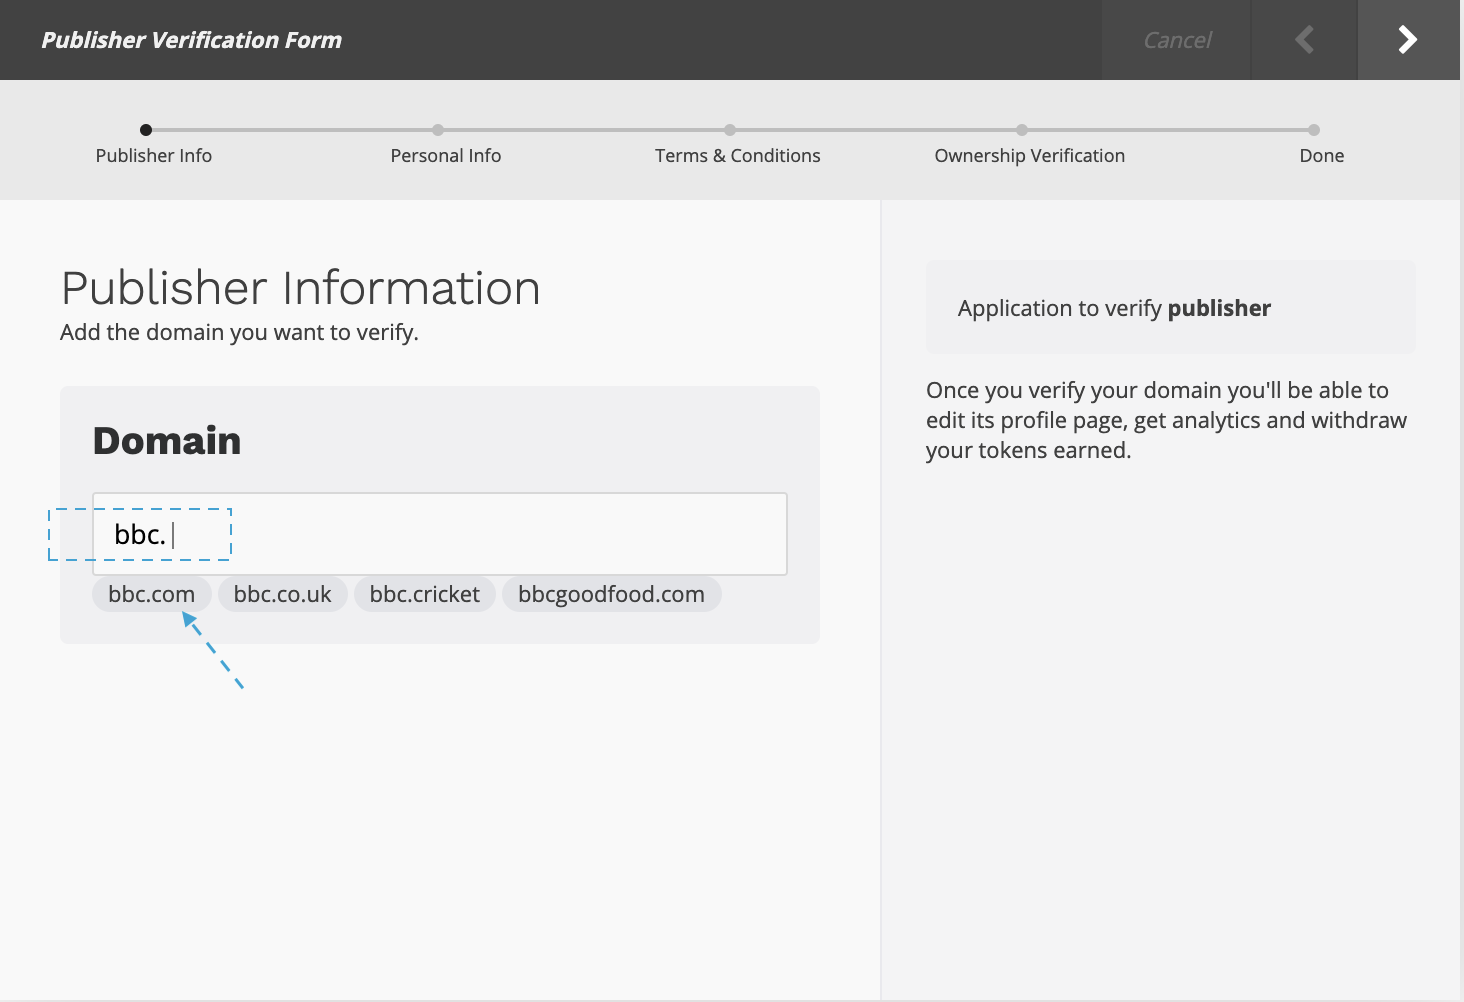Click the 'Publisher Information' heading
The image size is (1464, 1002).
(x=301, y=288)
